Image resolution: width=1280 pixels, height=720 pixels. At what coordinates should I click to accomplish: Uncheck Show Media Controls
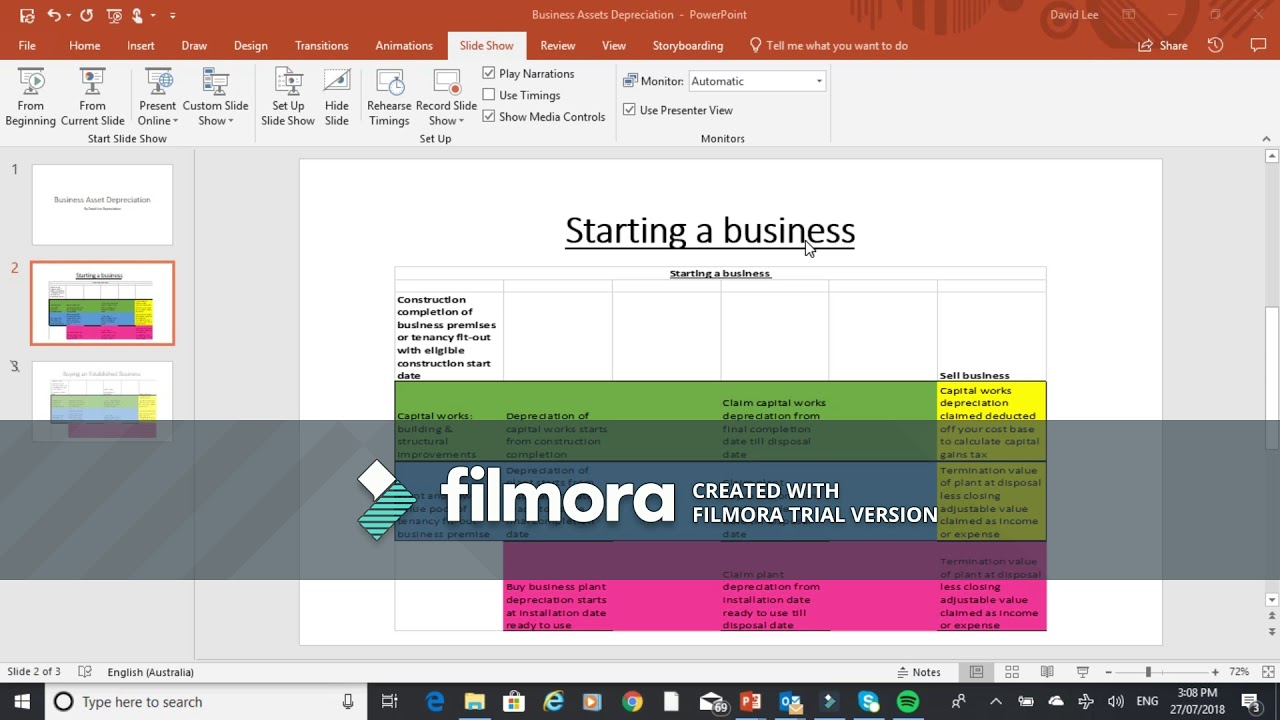(489, 116)
